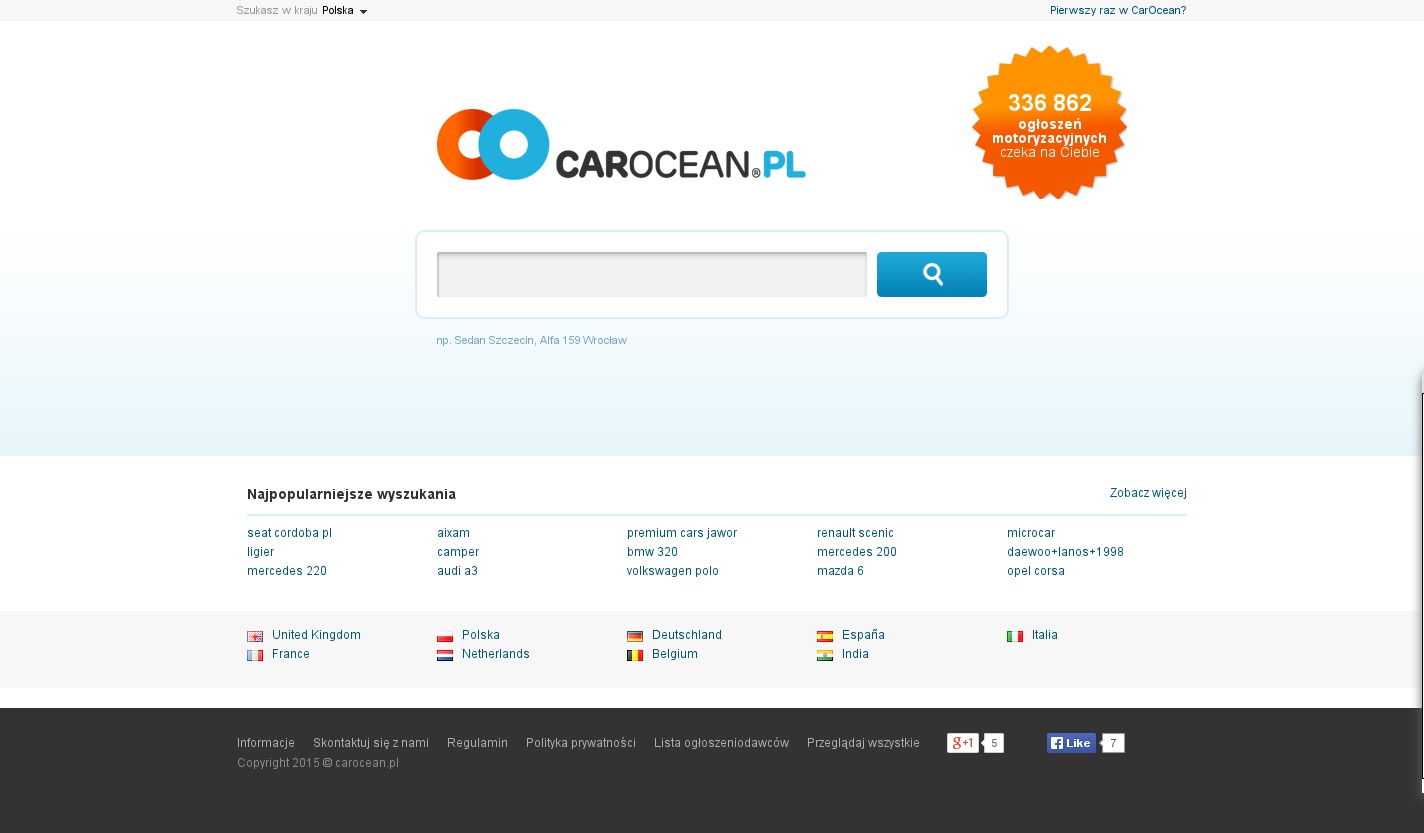Click the Polska flag icon
The image size is (1424, 833).
[x=445, y=636]
